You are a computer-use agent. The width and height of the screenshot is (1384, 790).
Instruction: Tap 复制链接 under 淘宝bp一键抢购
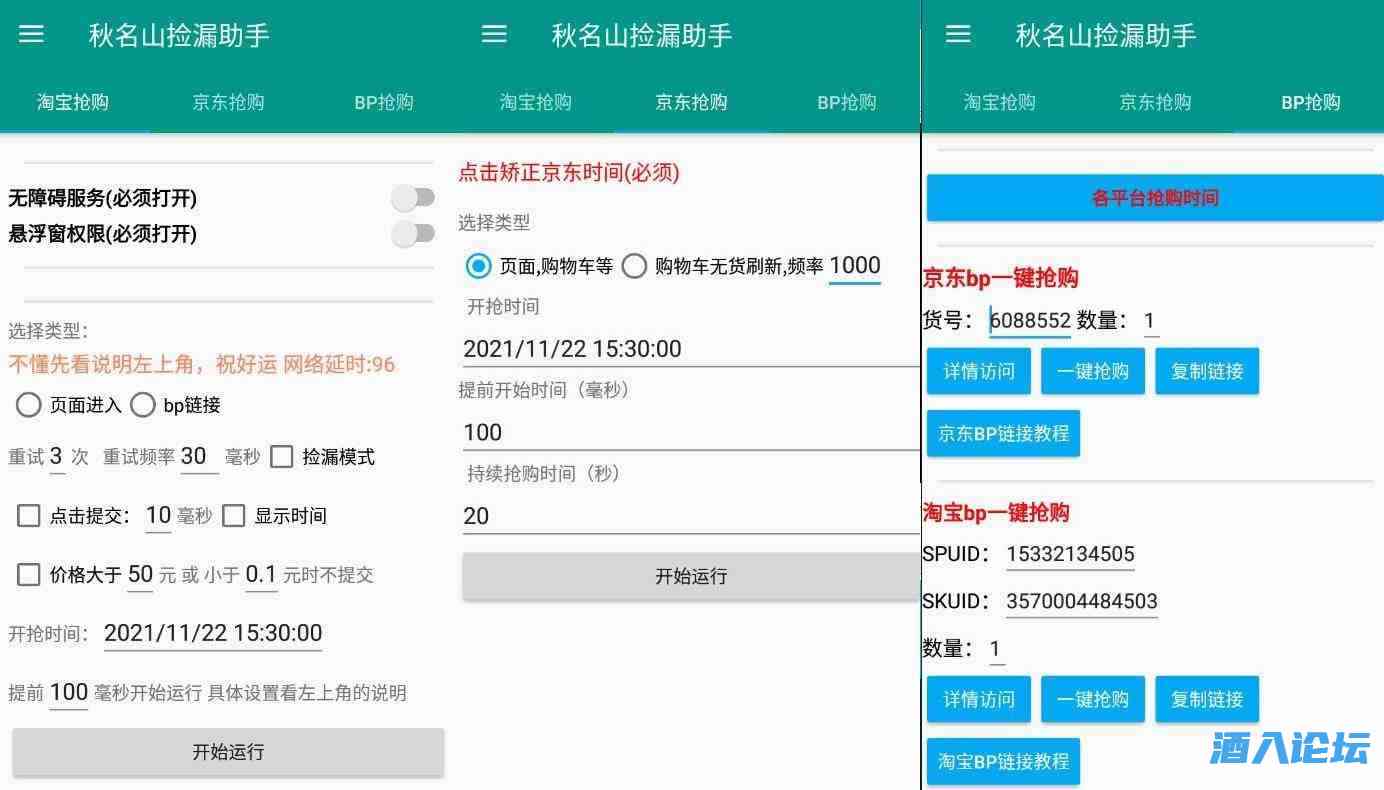(x=1207, y=699)
